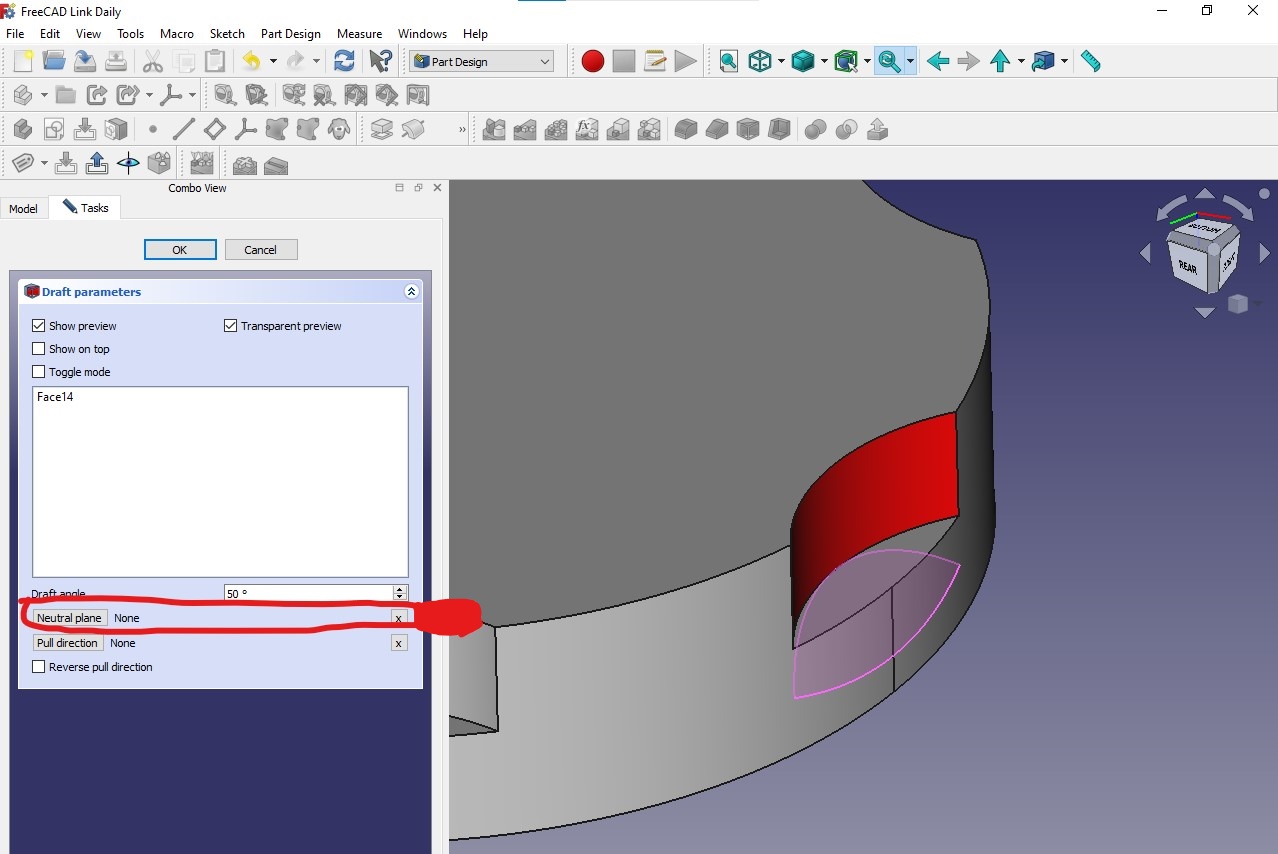Create a new document with toolbar icon
1278x854 pixels.
[23, 61]
